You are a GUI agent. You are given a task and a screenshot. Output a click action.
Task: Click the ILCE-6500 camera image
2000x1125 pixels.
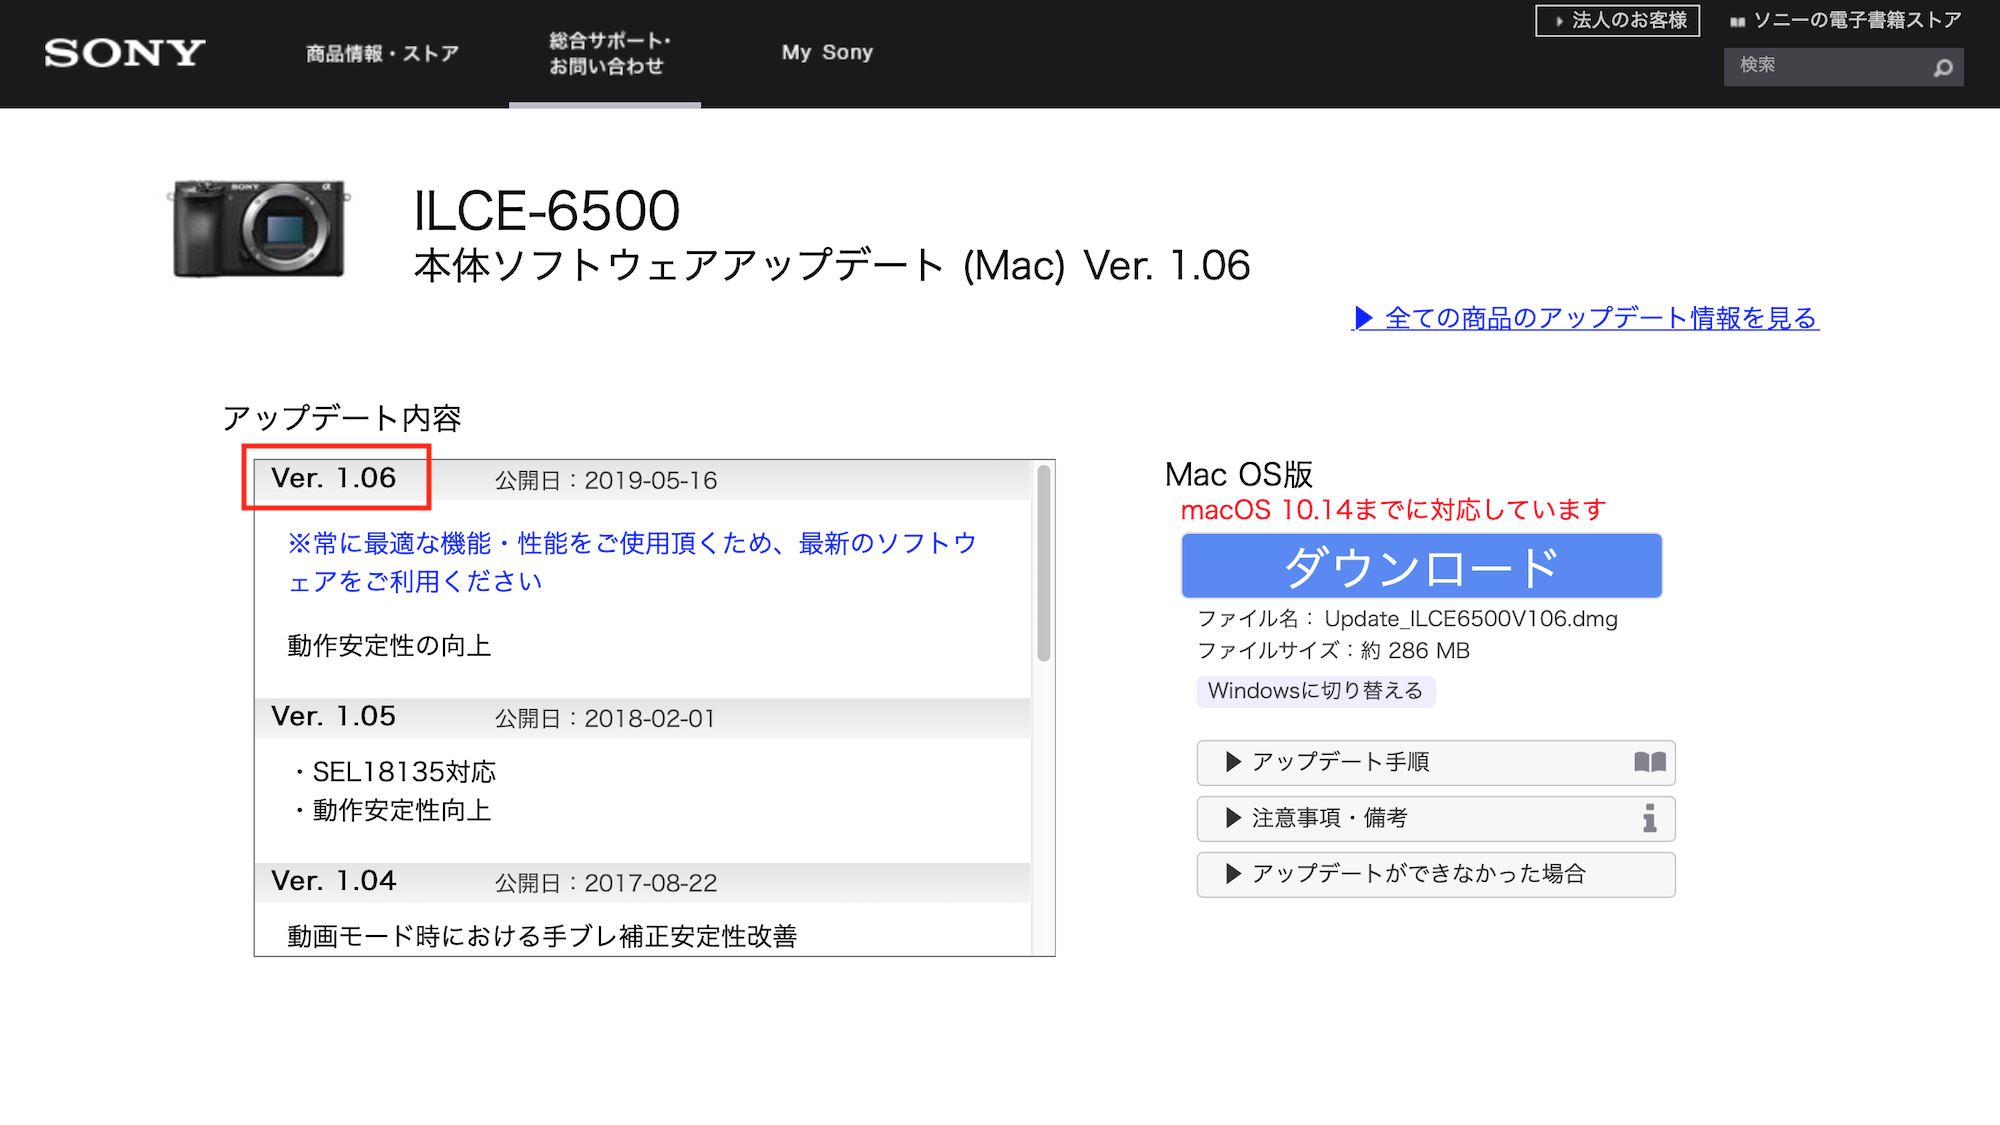[259, 228]
